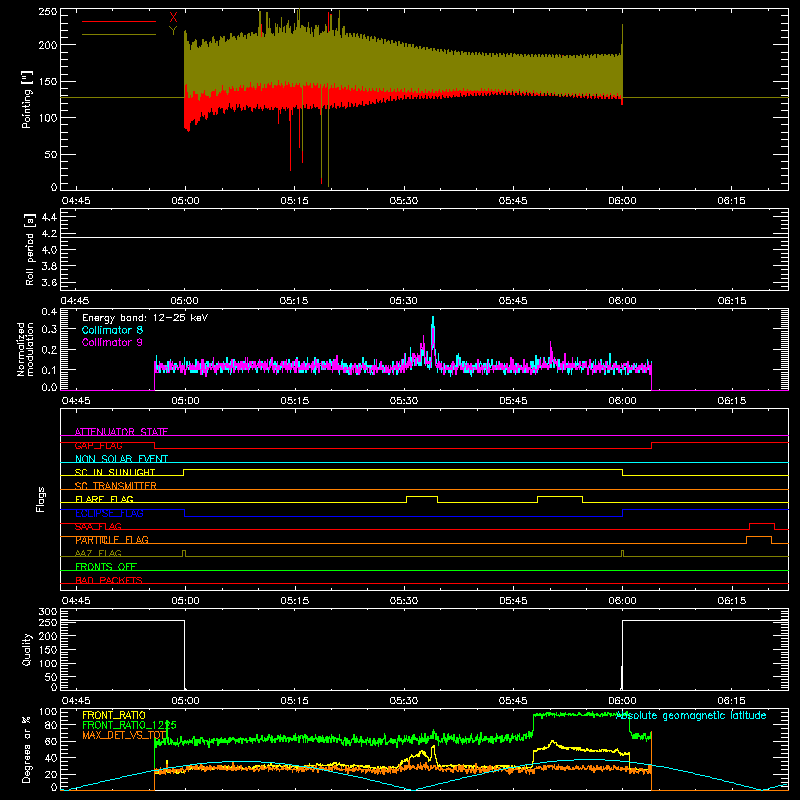Click 'Energy band: 12-25 keV' text

coord(145,318)
